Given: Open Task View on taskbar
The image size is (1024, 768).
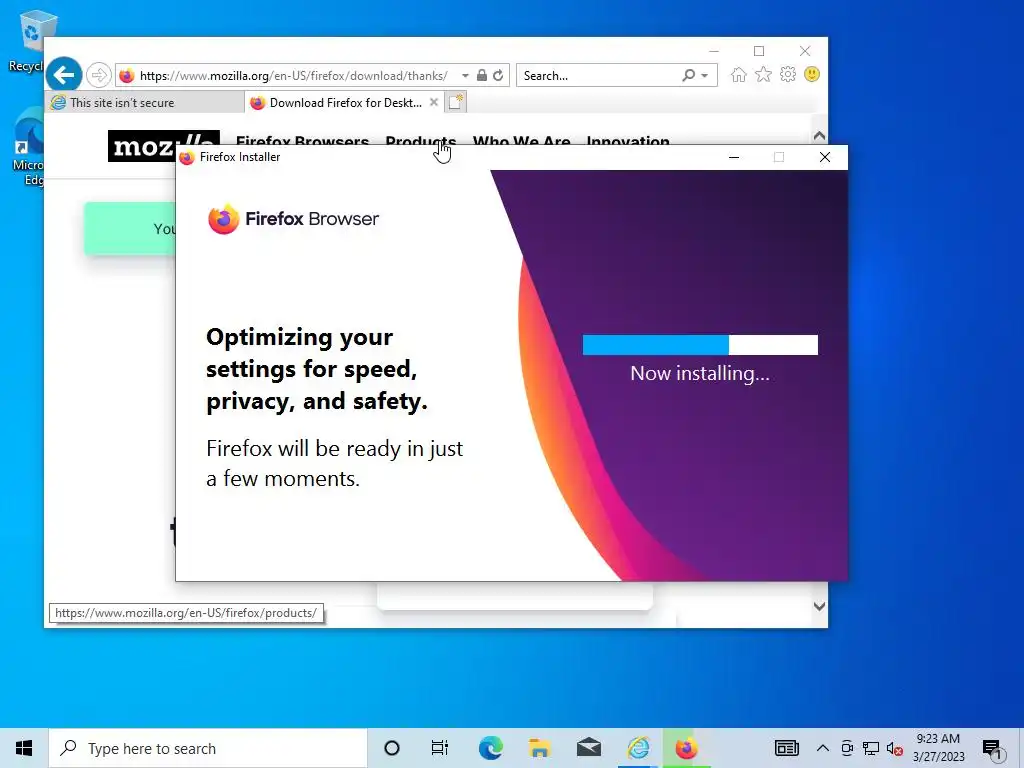Looking at the screenshot, I should pyautogui.click(x=440, y=748).
